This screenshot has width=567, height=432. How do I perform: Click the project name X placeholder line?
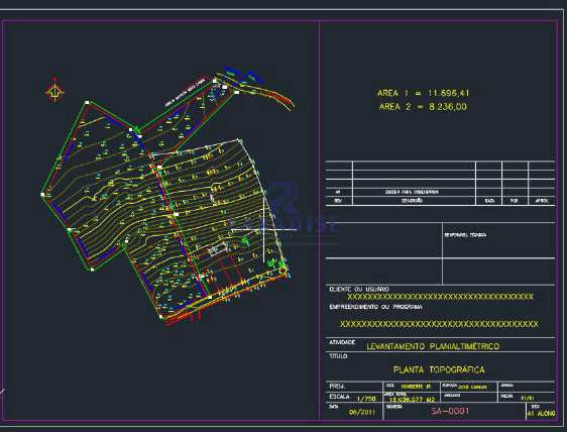[x=439, y=324]
